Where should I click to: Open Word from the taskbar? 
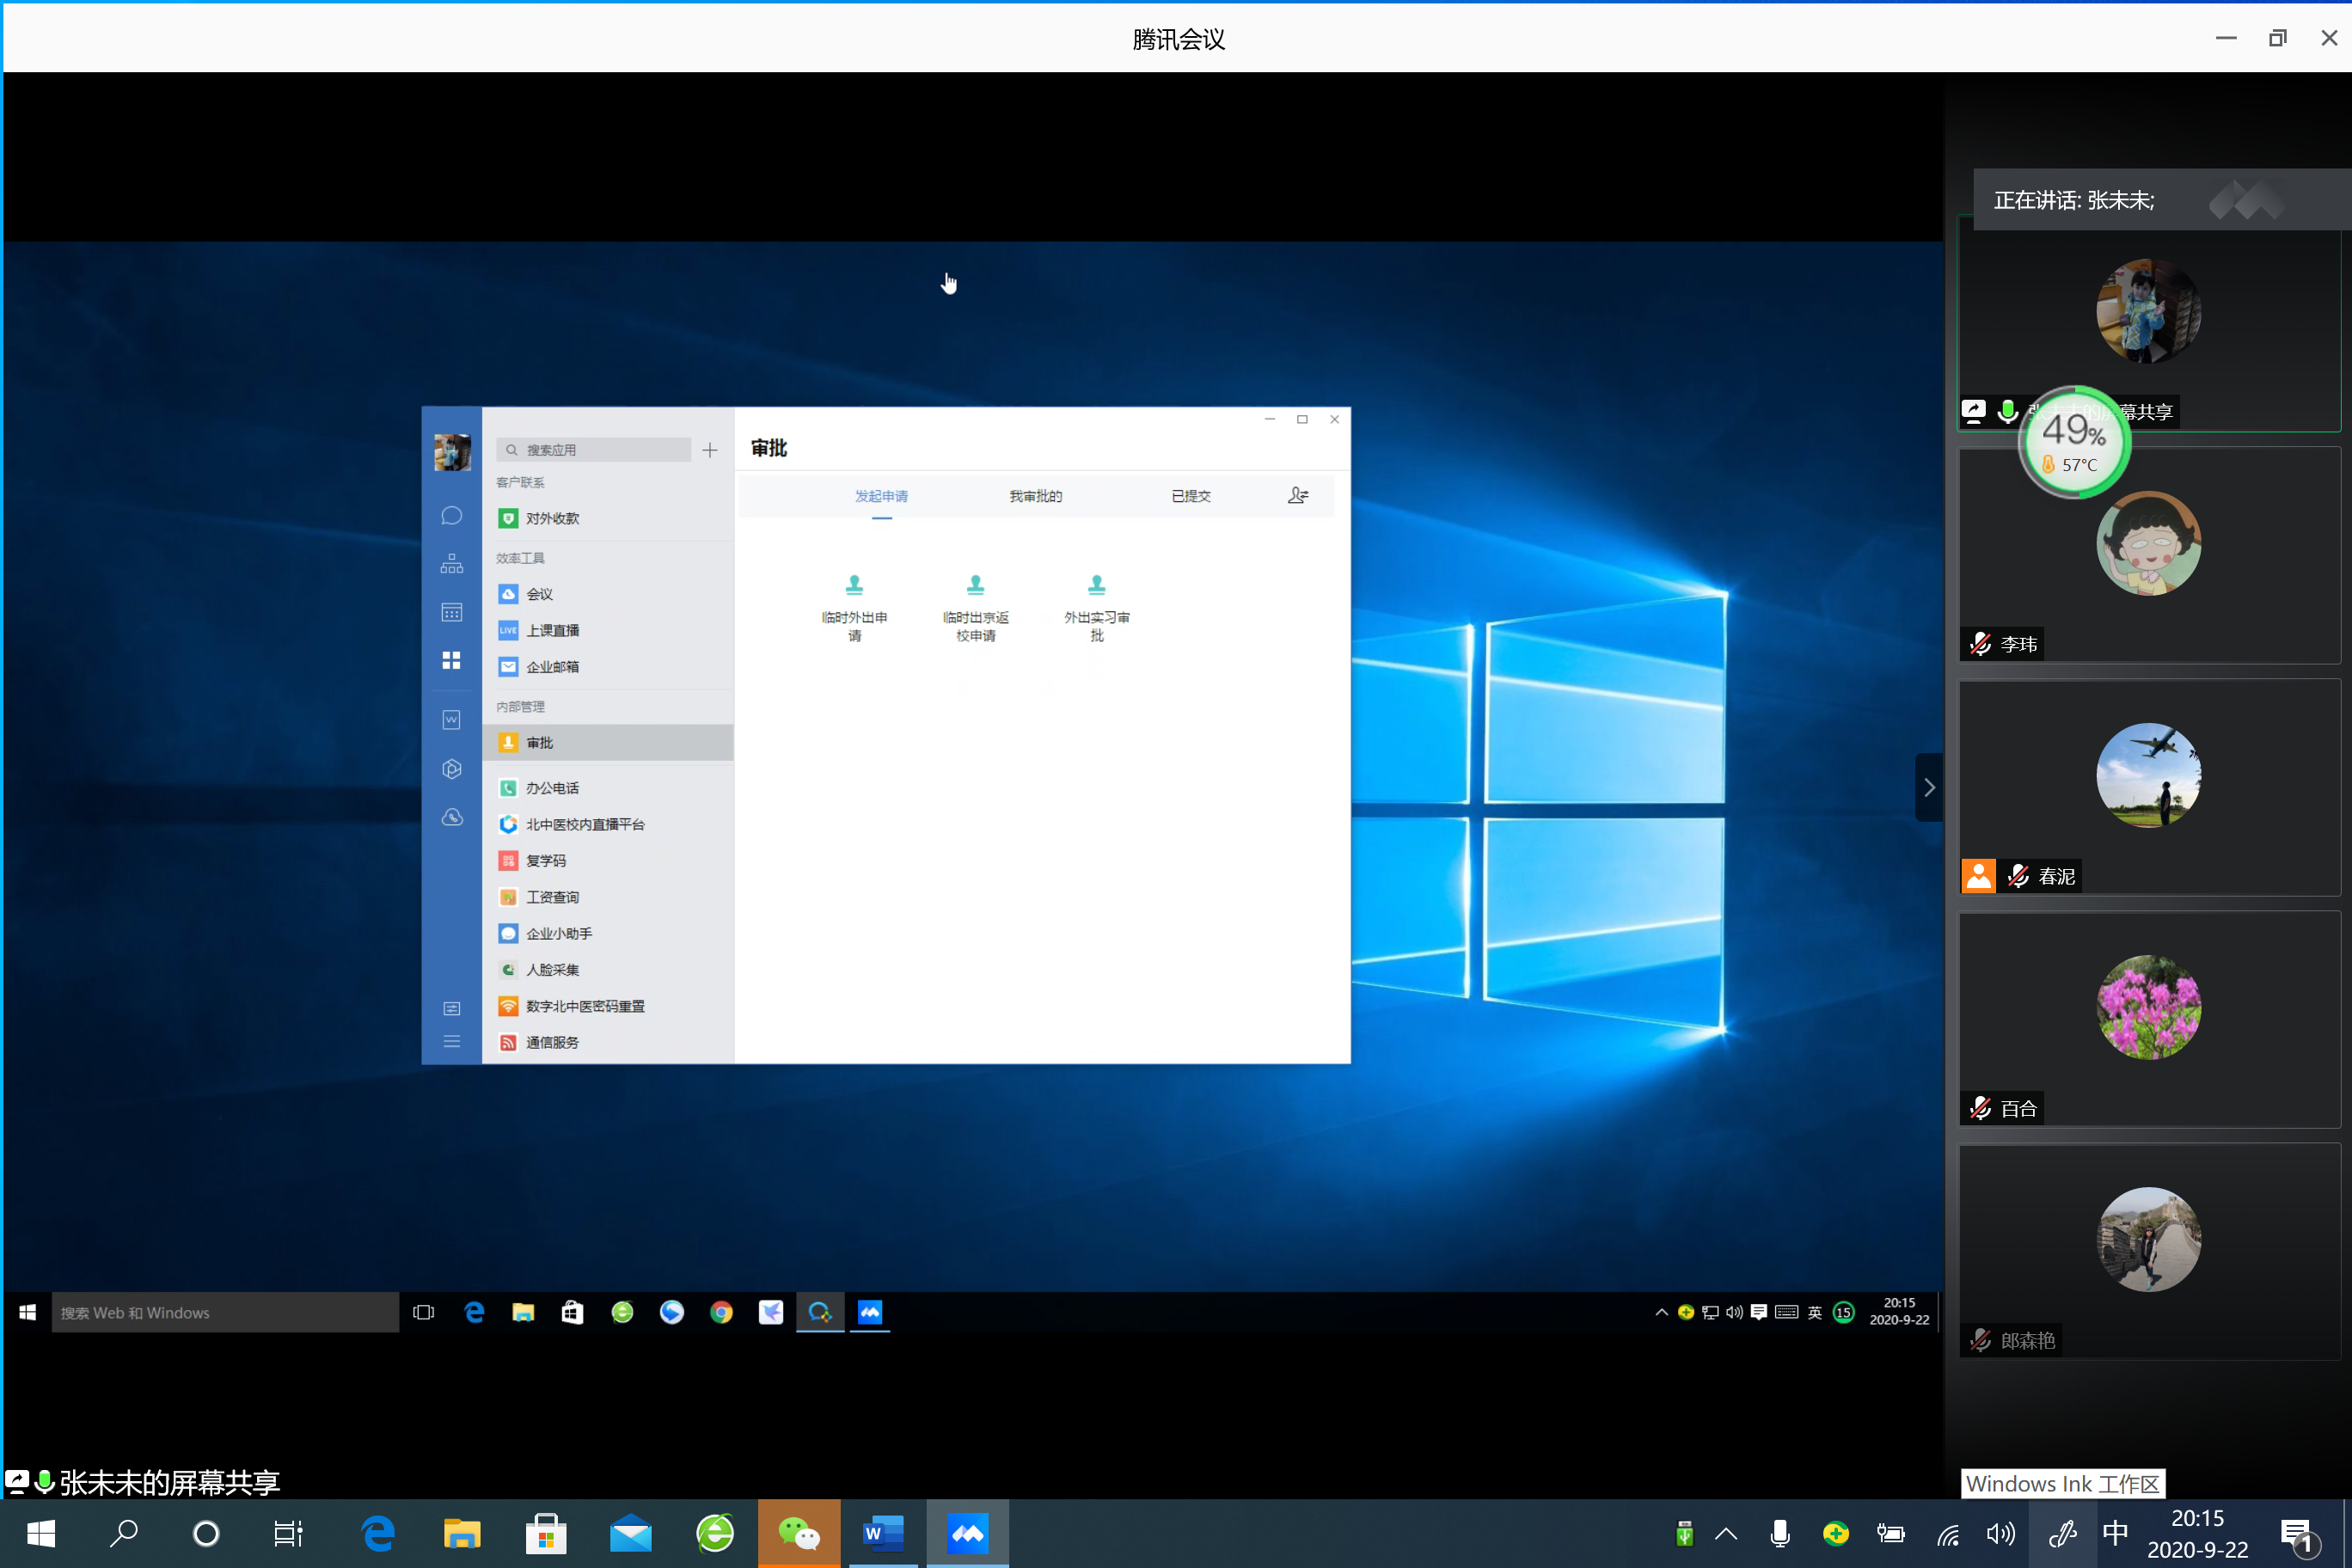click(882, 1533)
